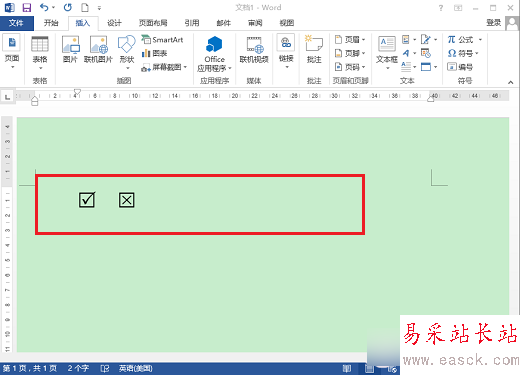This screenshot has width=520, height=375.
Task: Open the 文件 file menu
Action: pyautogui.click(x=16, y=23)
